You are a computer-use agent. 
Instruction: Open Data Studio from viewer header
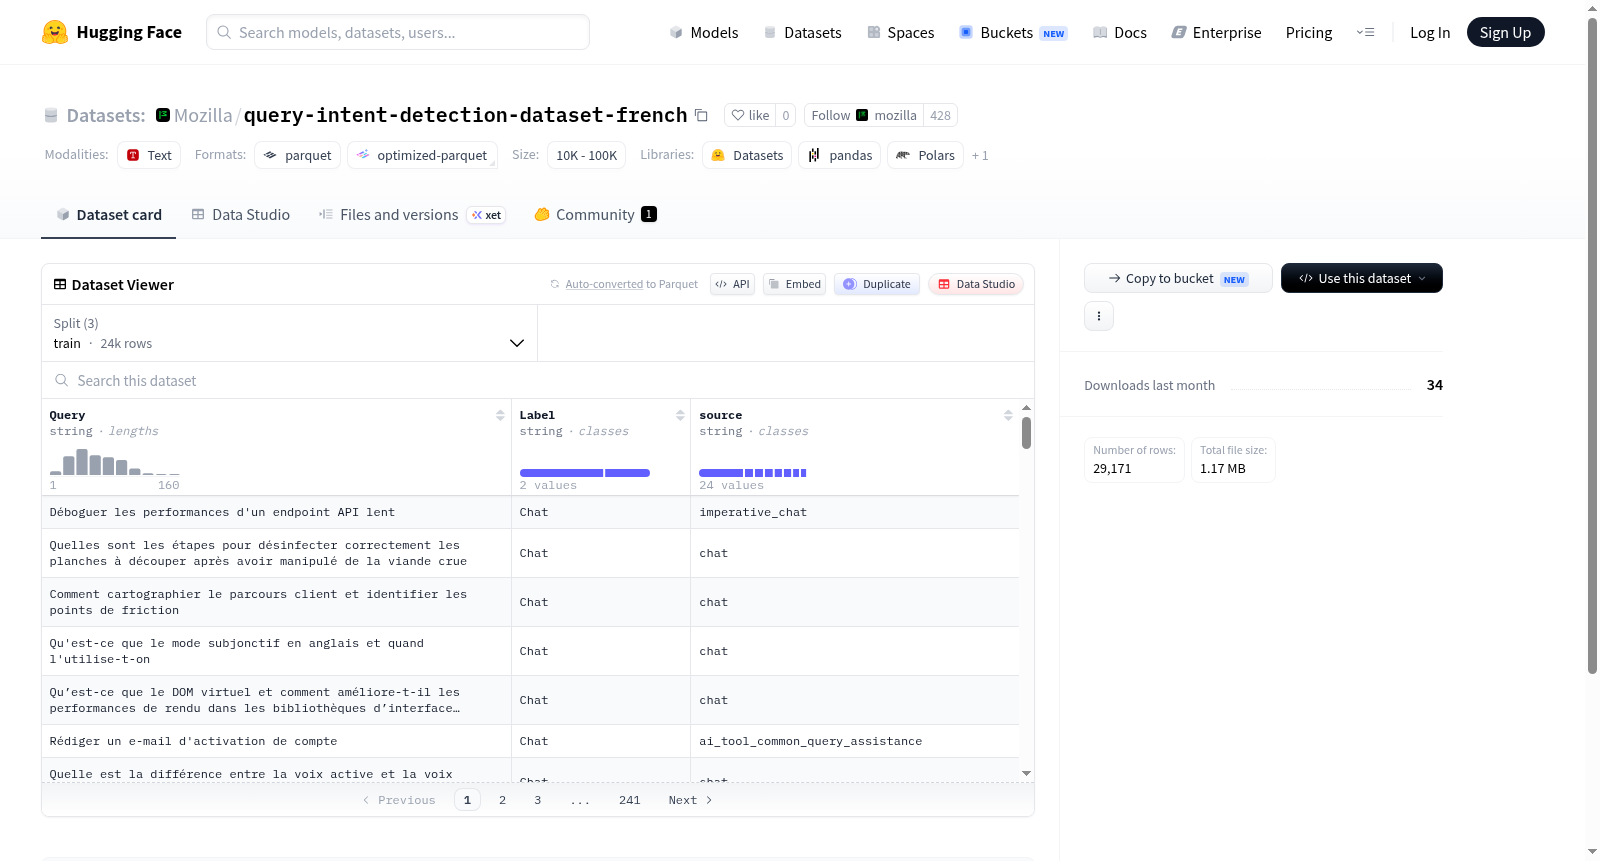pos(976,284)
